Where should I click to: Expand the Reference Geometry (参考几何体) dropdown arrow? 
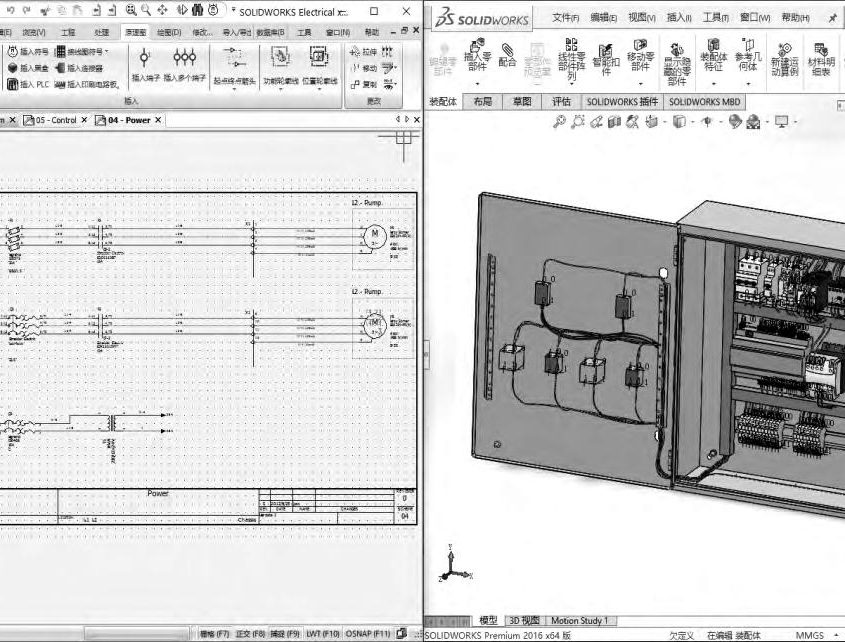tap(748, 84)
